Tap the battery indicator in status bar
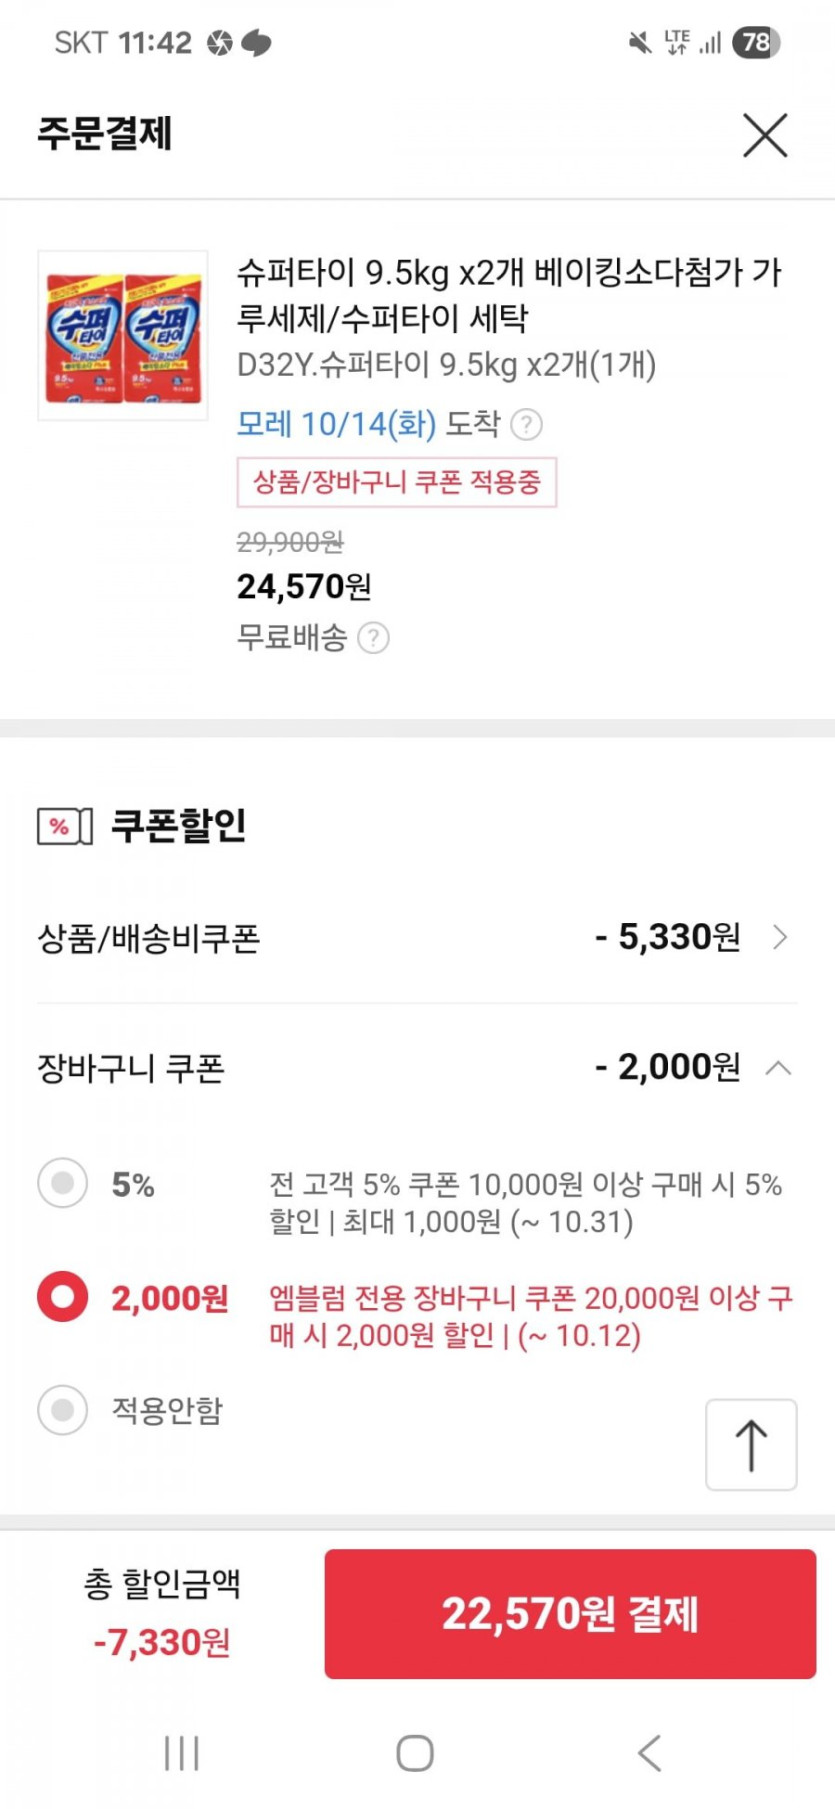Screen dimensions: 835x1809 (x=755, y=42)
